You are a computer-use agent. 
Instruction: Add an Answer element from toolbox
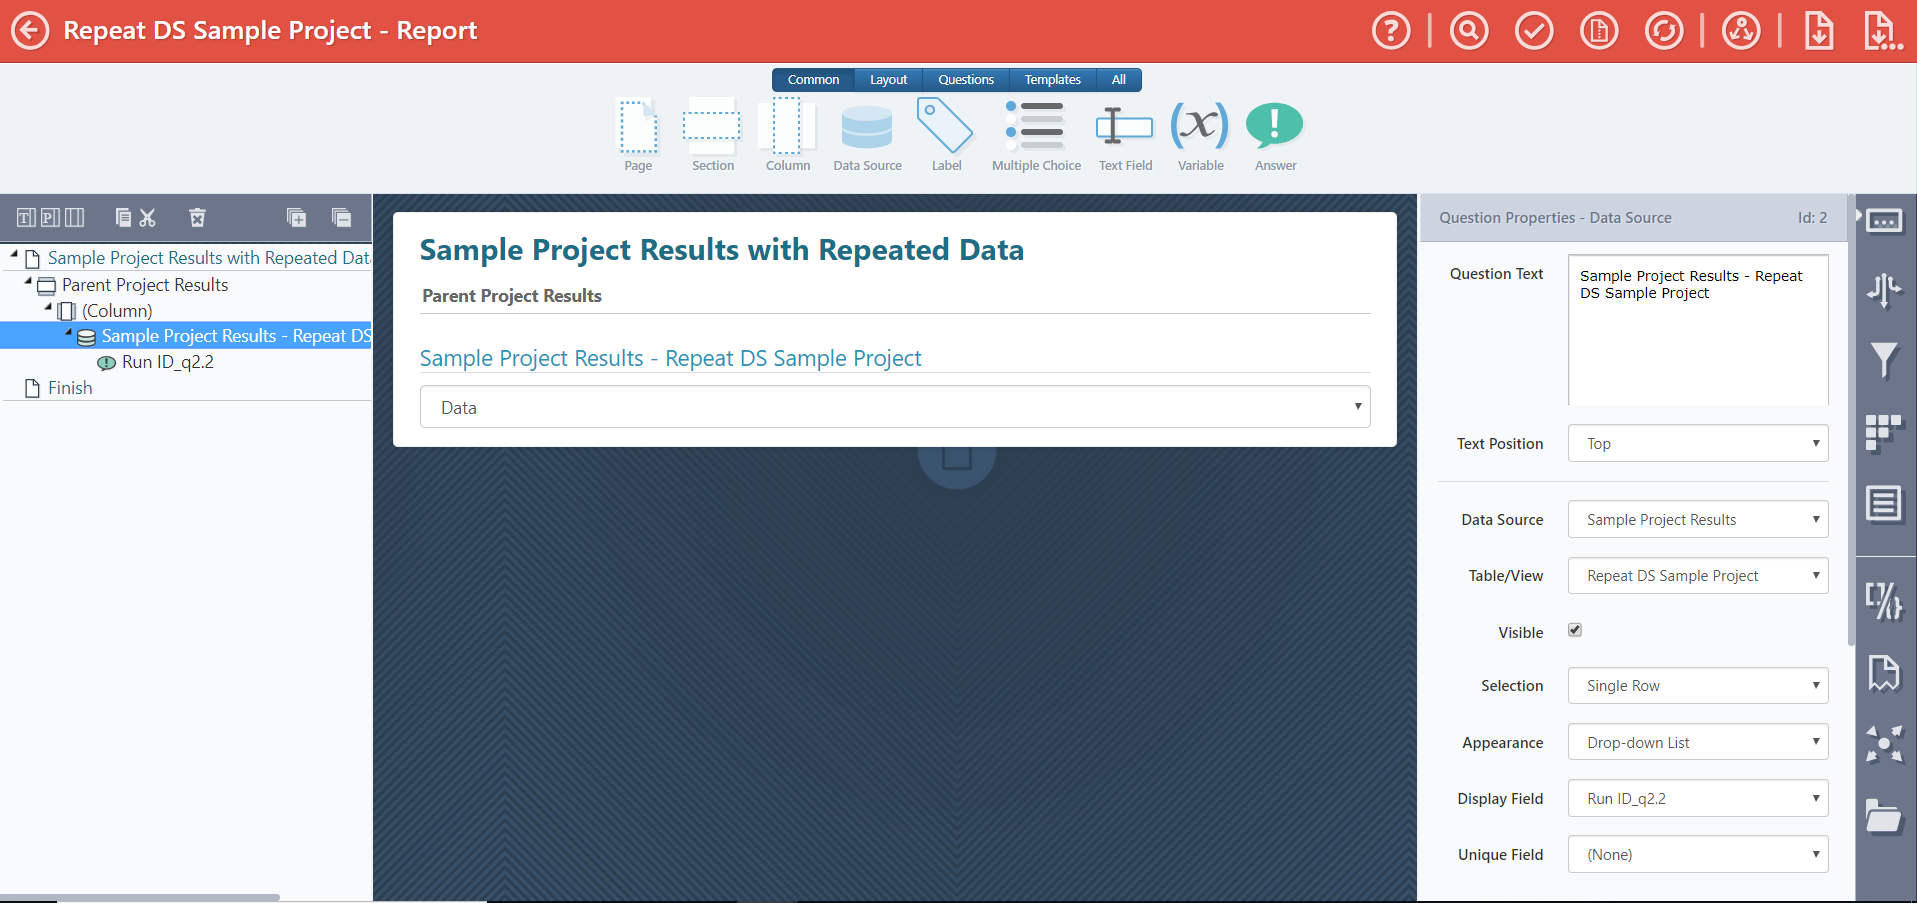pyautogui.click(x=1275, y=135)
